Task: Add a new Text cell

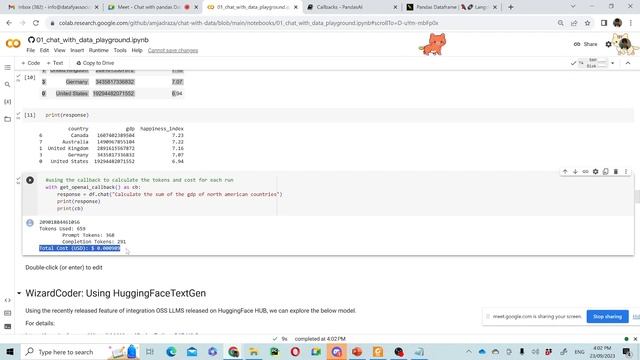Action: point(55,63)
